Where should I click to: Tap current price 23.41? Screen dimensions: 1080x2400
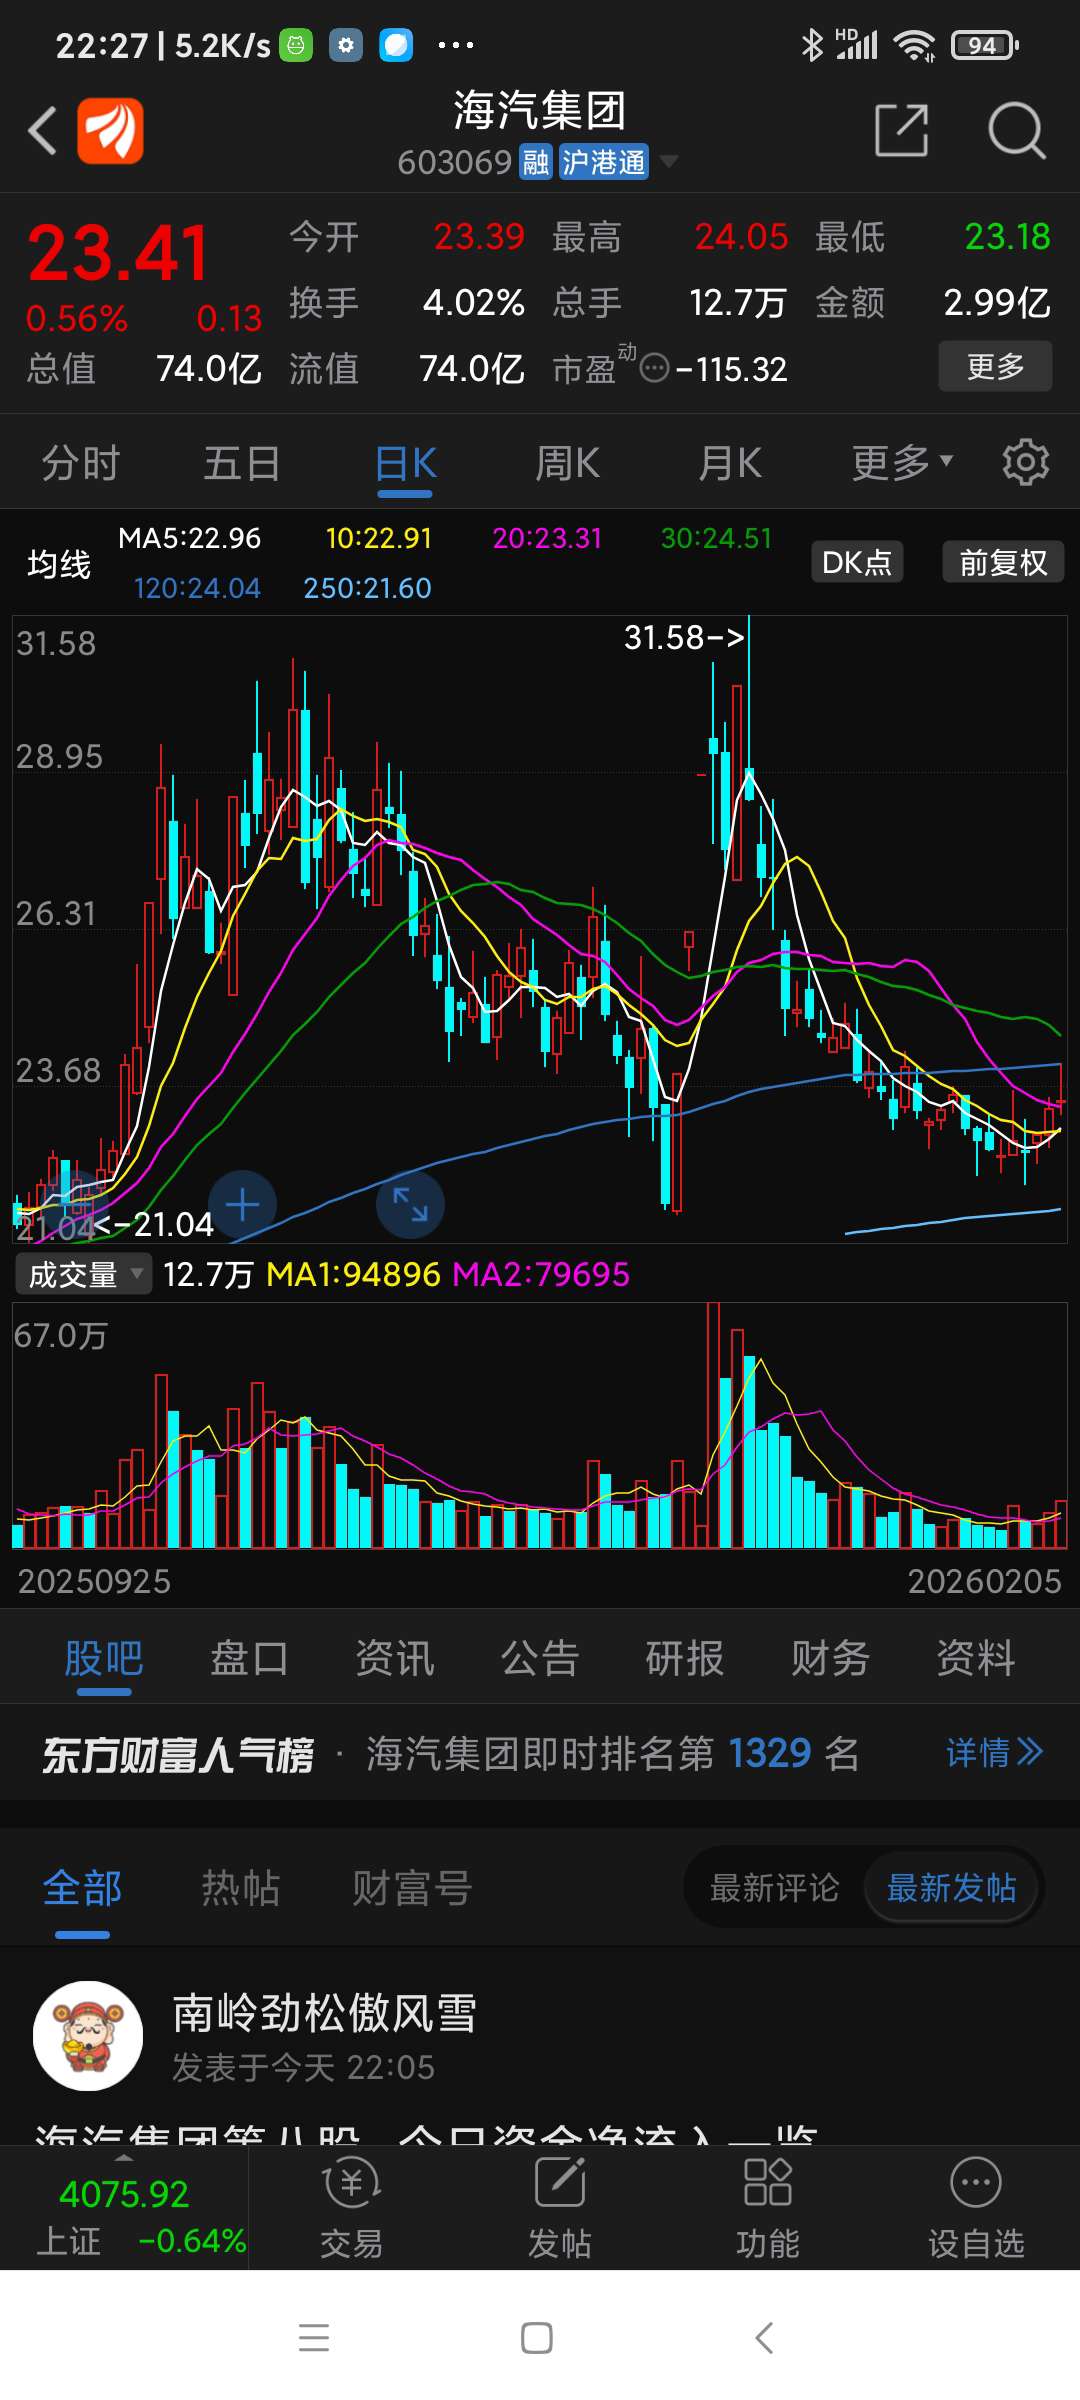tap(118, 252)
